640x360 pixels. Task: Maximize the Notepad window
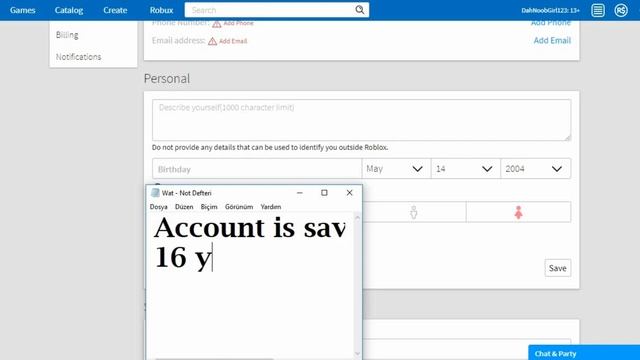(324, 193)
